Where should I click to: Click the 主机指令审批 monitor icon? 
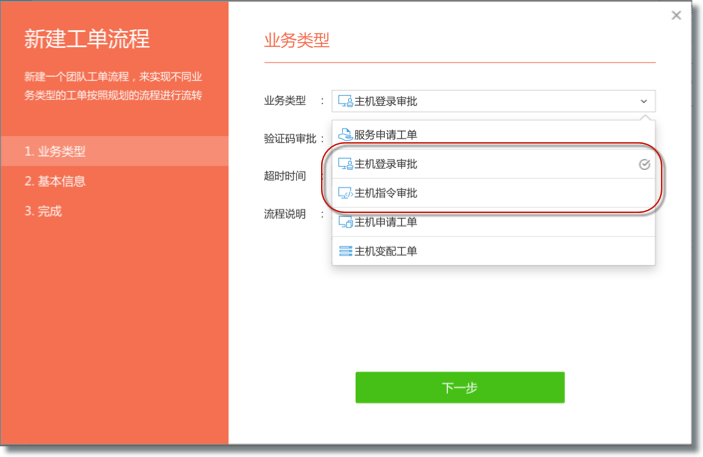pyautogui.click(x=345, y=193)
